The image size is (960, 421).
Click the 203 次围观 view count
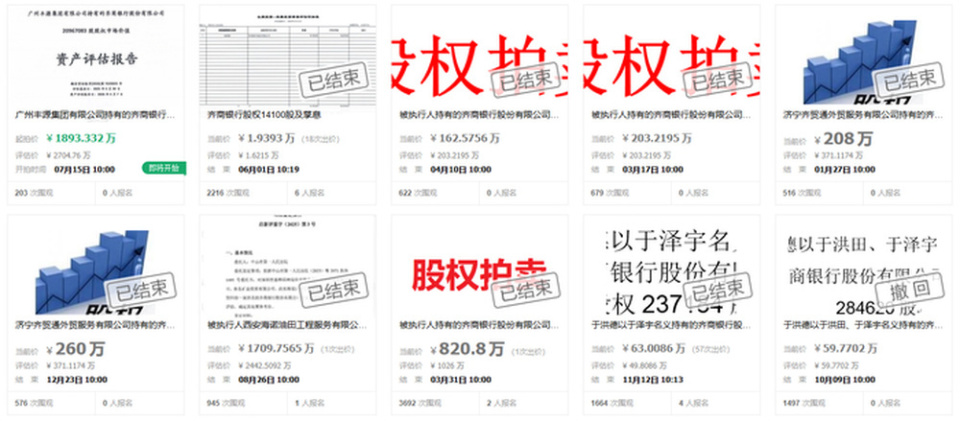click(x=33, y=193)
